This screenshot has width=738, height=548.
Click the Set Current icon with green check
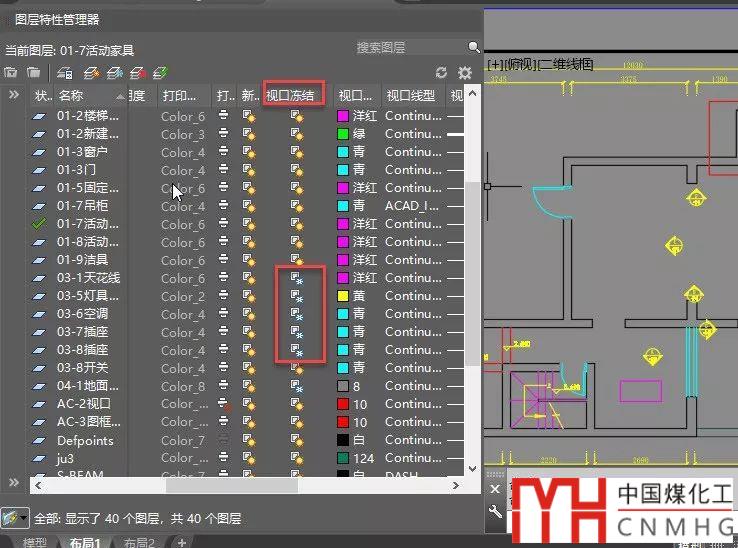click(160, 72)
